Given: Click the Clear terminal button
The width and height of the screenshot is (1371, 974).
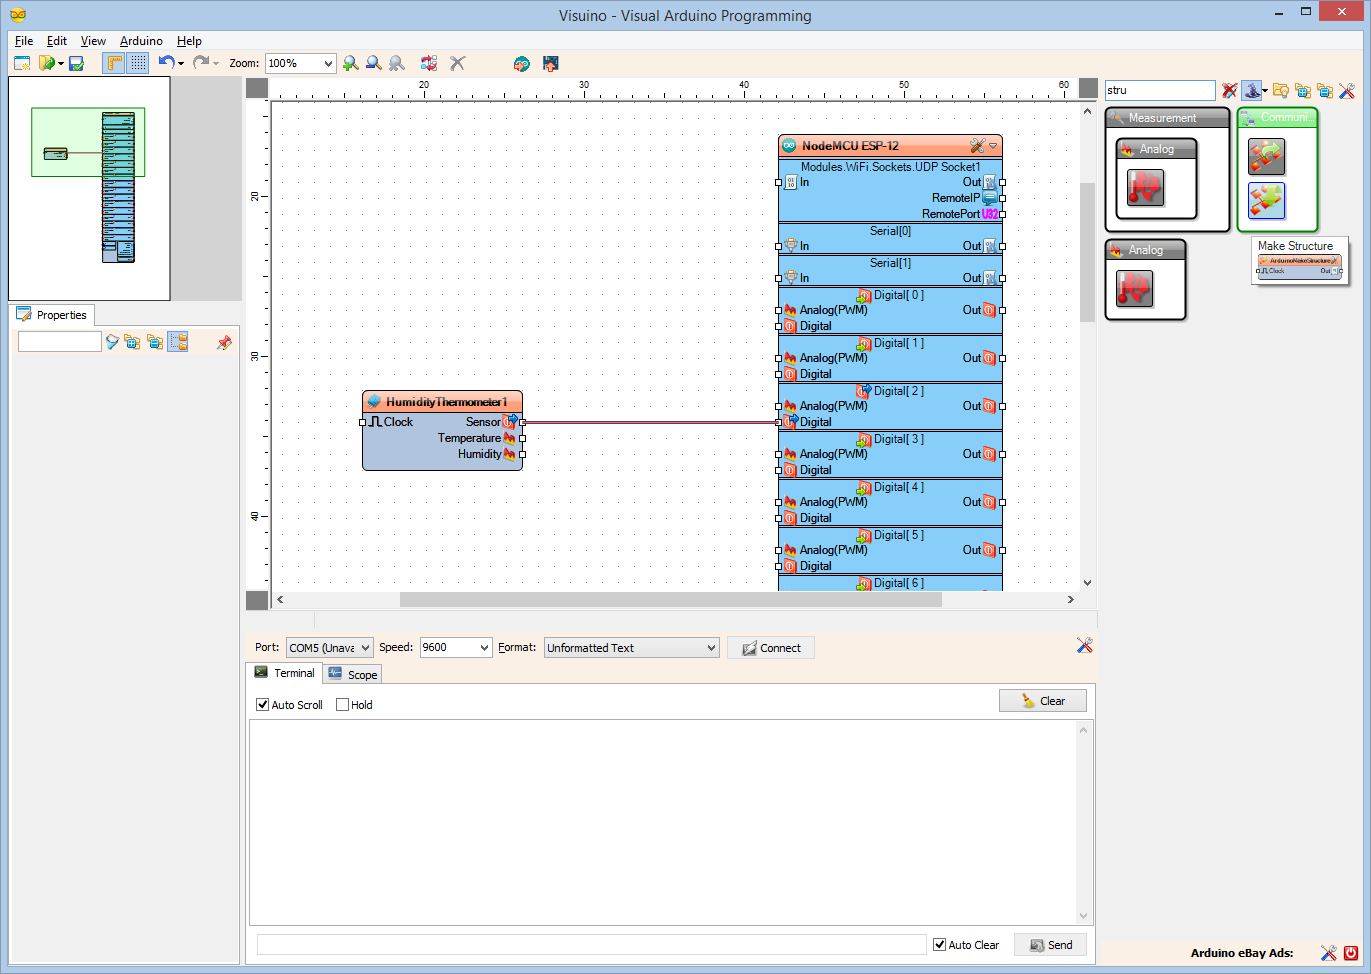Looking at the screenshot, I should pyautogui.click(x=1043, y=701).
